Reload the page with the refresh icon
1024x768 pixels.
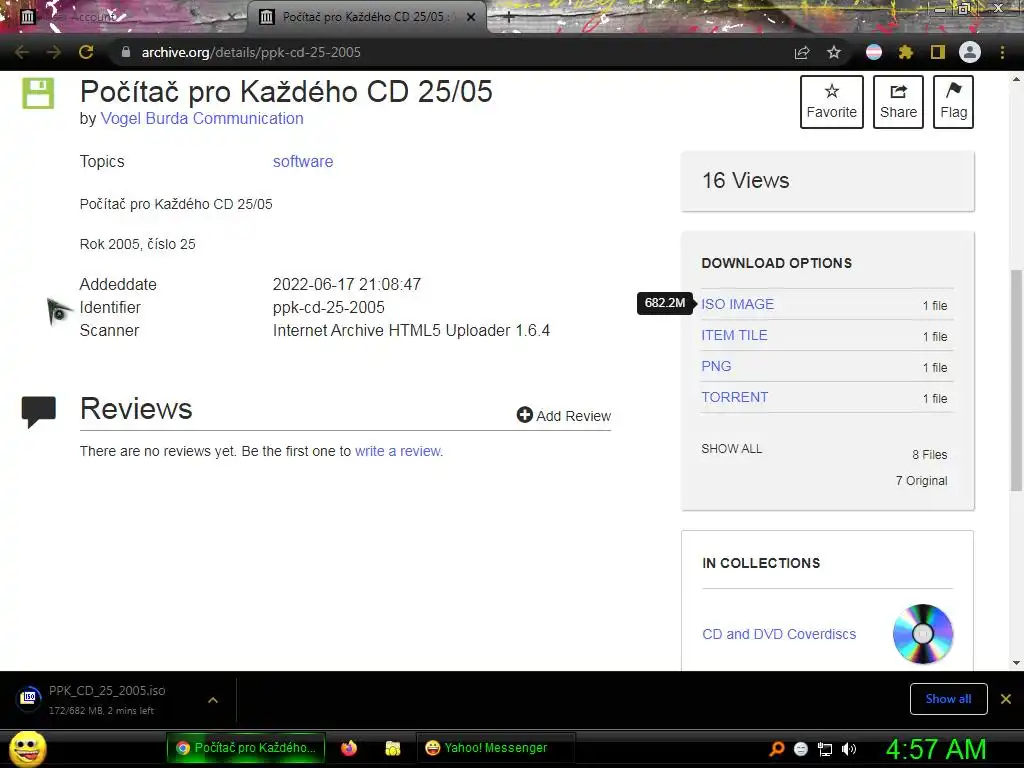tap(86, 52)
